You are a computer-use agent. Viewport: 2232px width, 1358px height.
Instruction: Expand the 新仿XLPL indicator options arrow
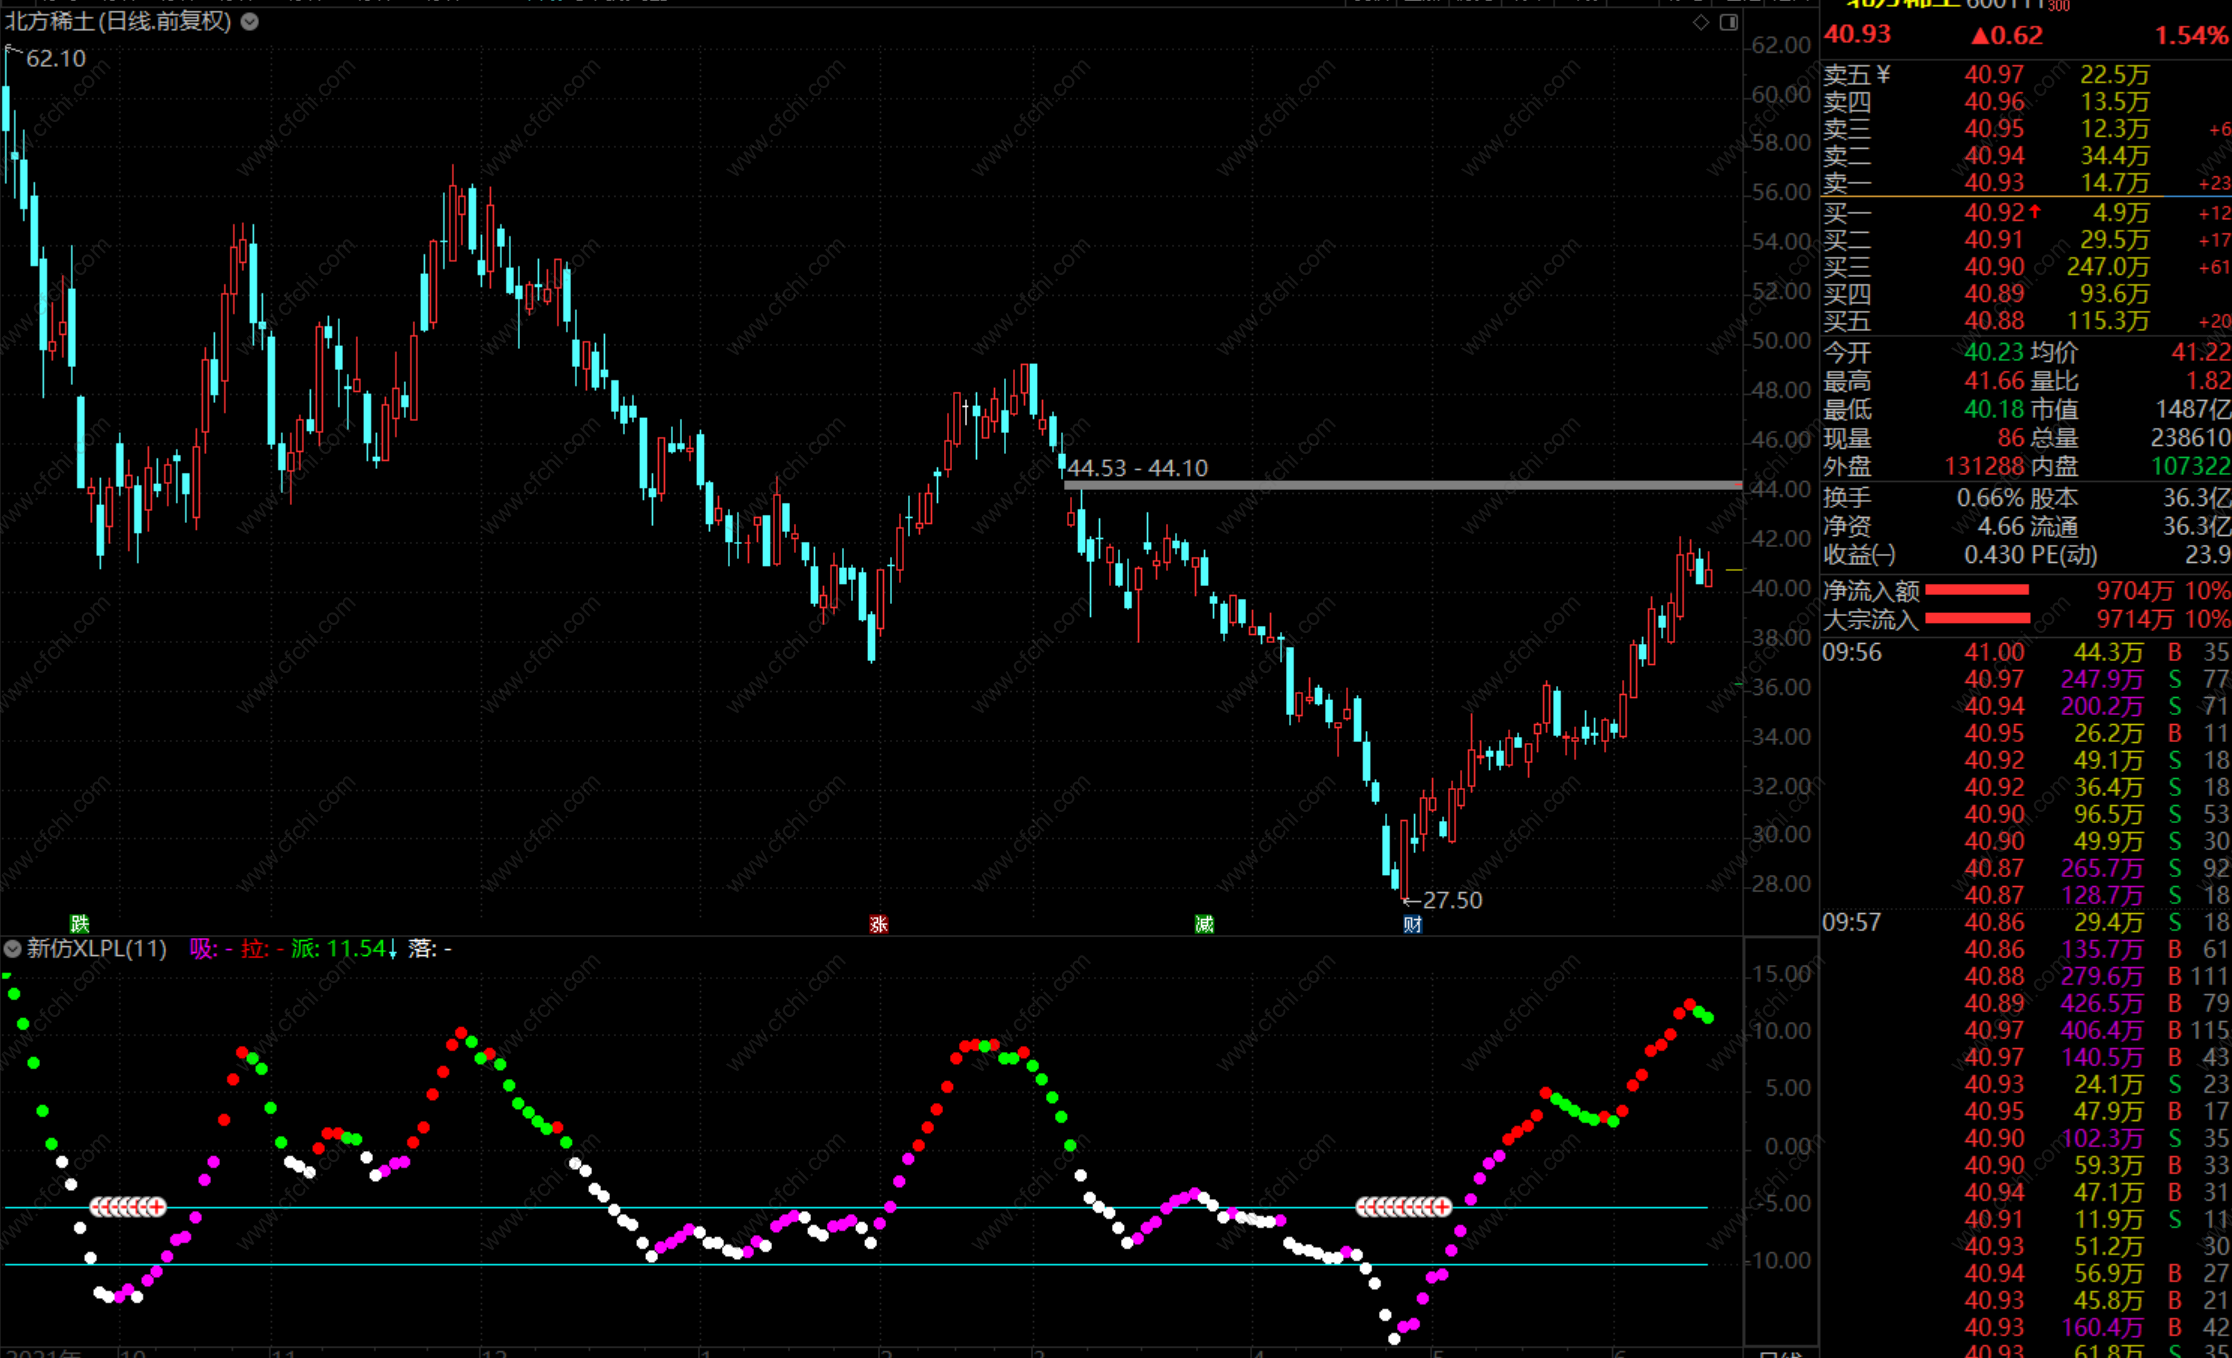point(12,948)
